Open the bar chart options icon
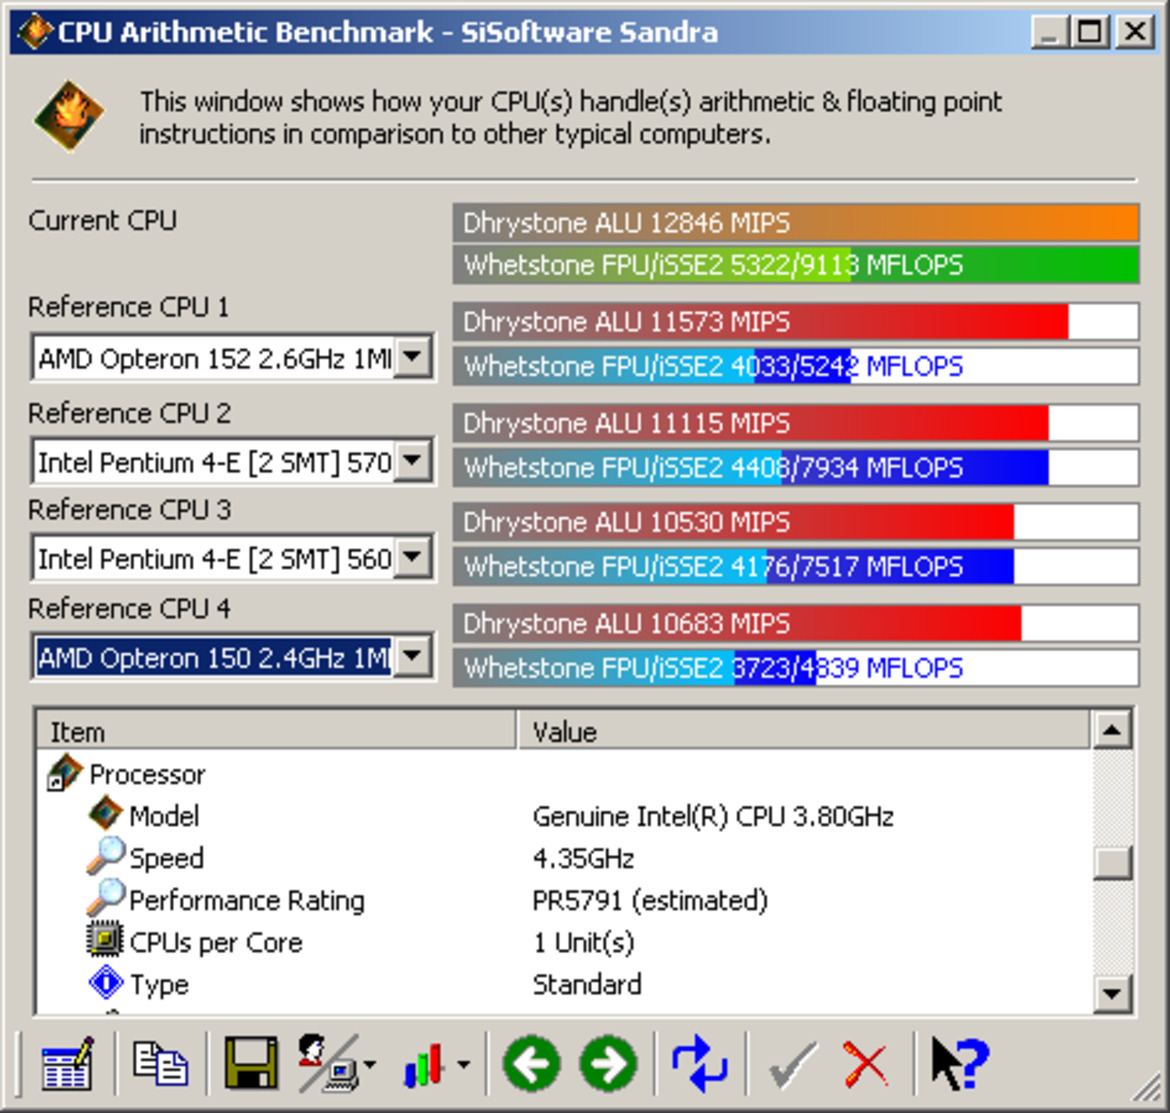This screenshot has height=1113, width=1170. [x=423, y=1065]
